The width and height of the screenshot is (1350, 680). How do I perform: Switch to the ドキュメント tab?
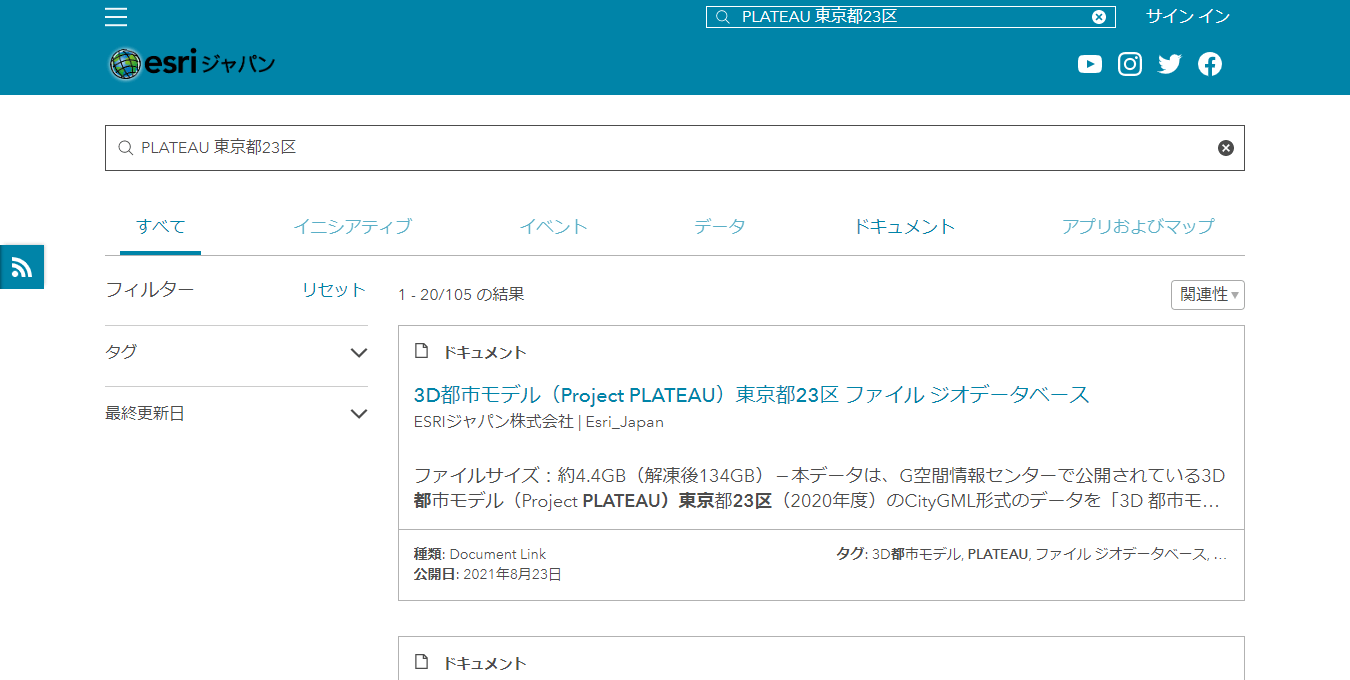point(905,227)
